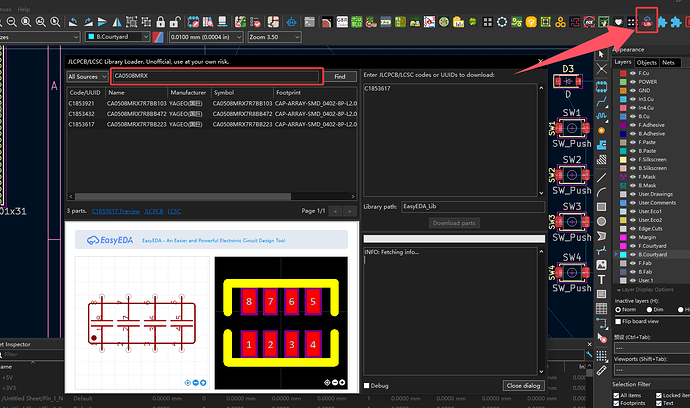Screen dimensions: 690x408
Task: Activate the add via tool
Action: click(x=602, y=131)
